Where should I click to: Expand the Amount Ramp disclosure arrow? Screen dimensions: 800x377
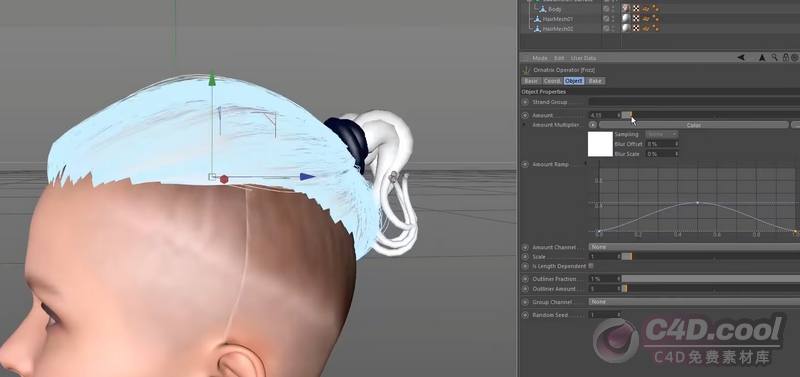click(585, 164)
